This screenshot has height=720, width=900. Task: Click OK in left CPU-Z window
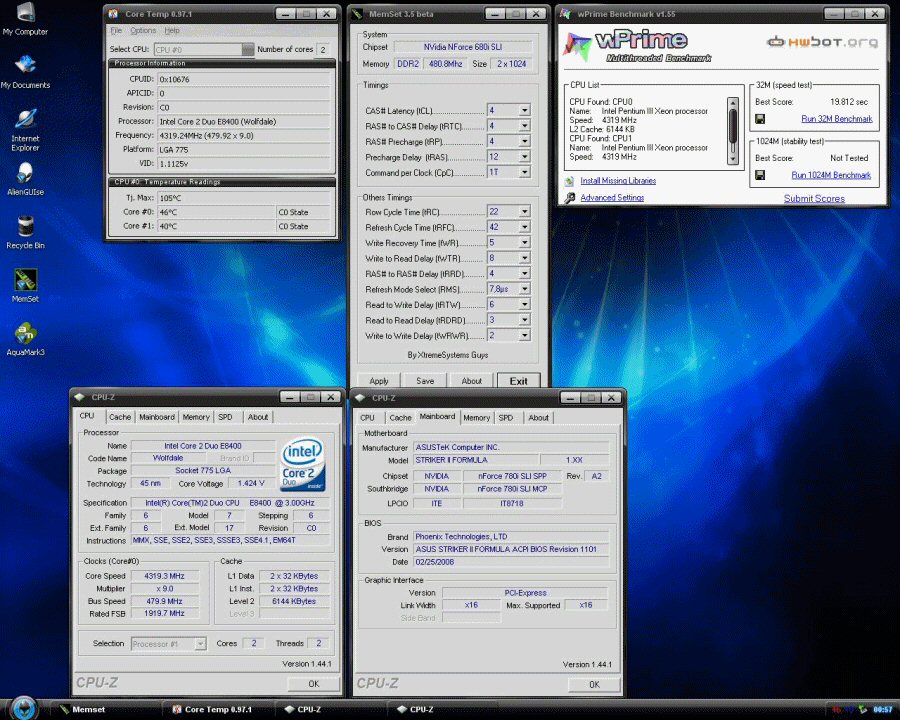coord(313,684)
